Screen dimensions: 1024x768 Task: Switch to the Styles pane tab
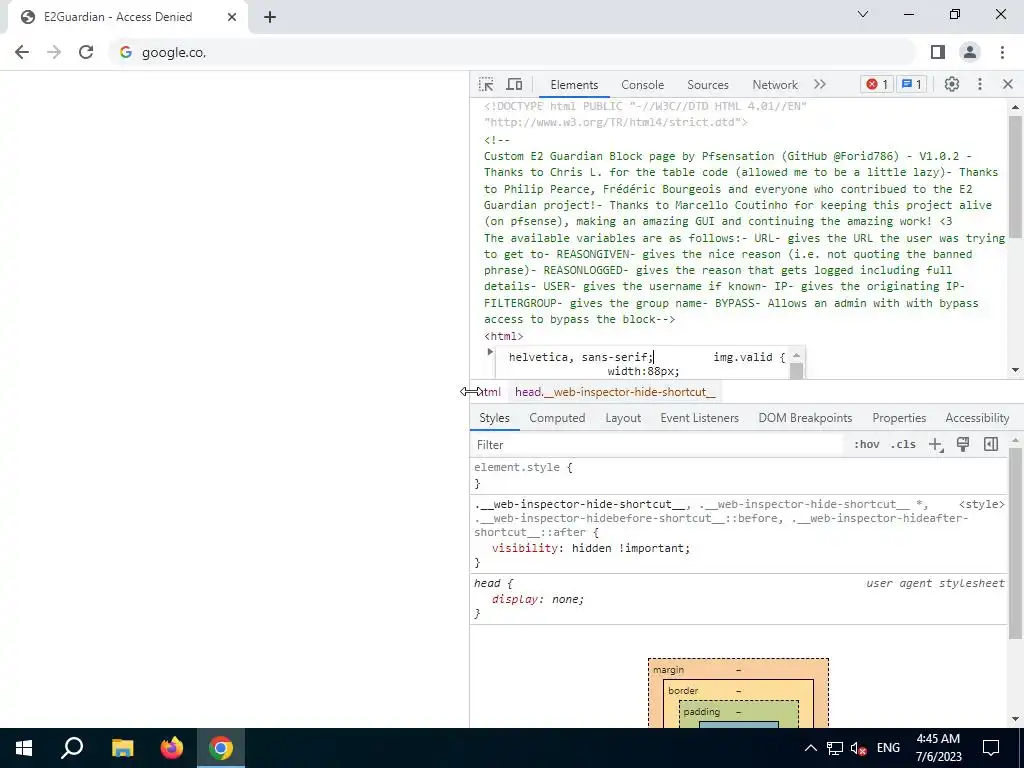pos(494,418)
